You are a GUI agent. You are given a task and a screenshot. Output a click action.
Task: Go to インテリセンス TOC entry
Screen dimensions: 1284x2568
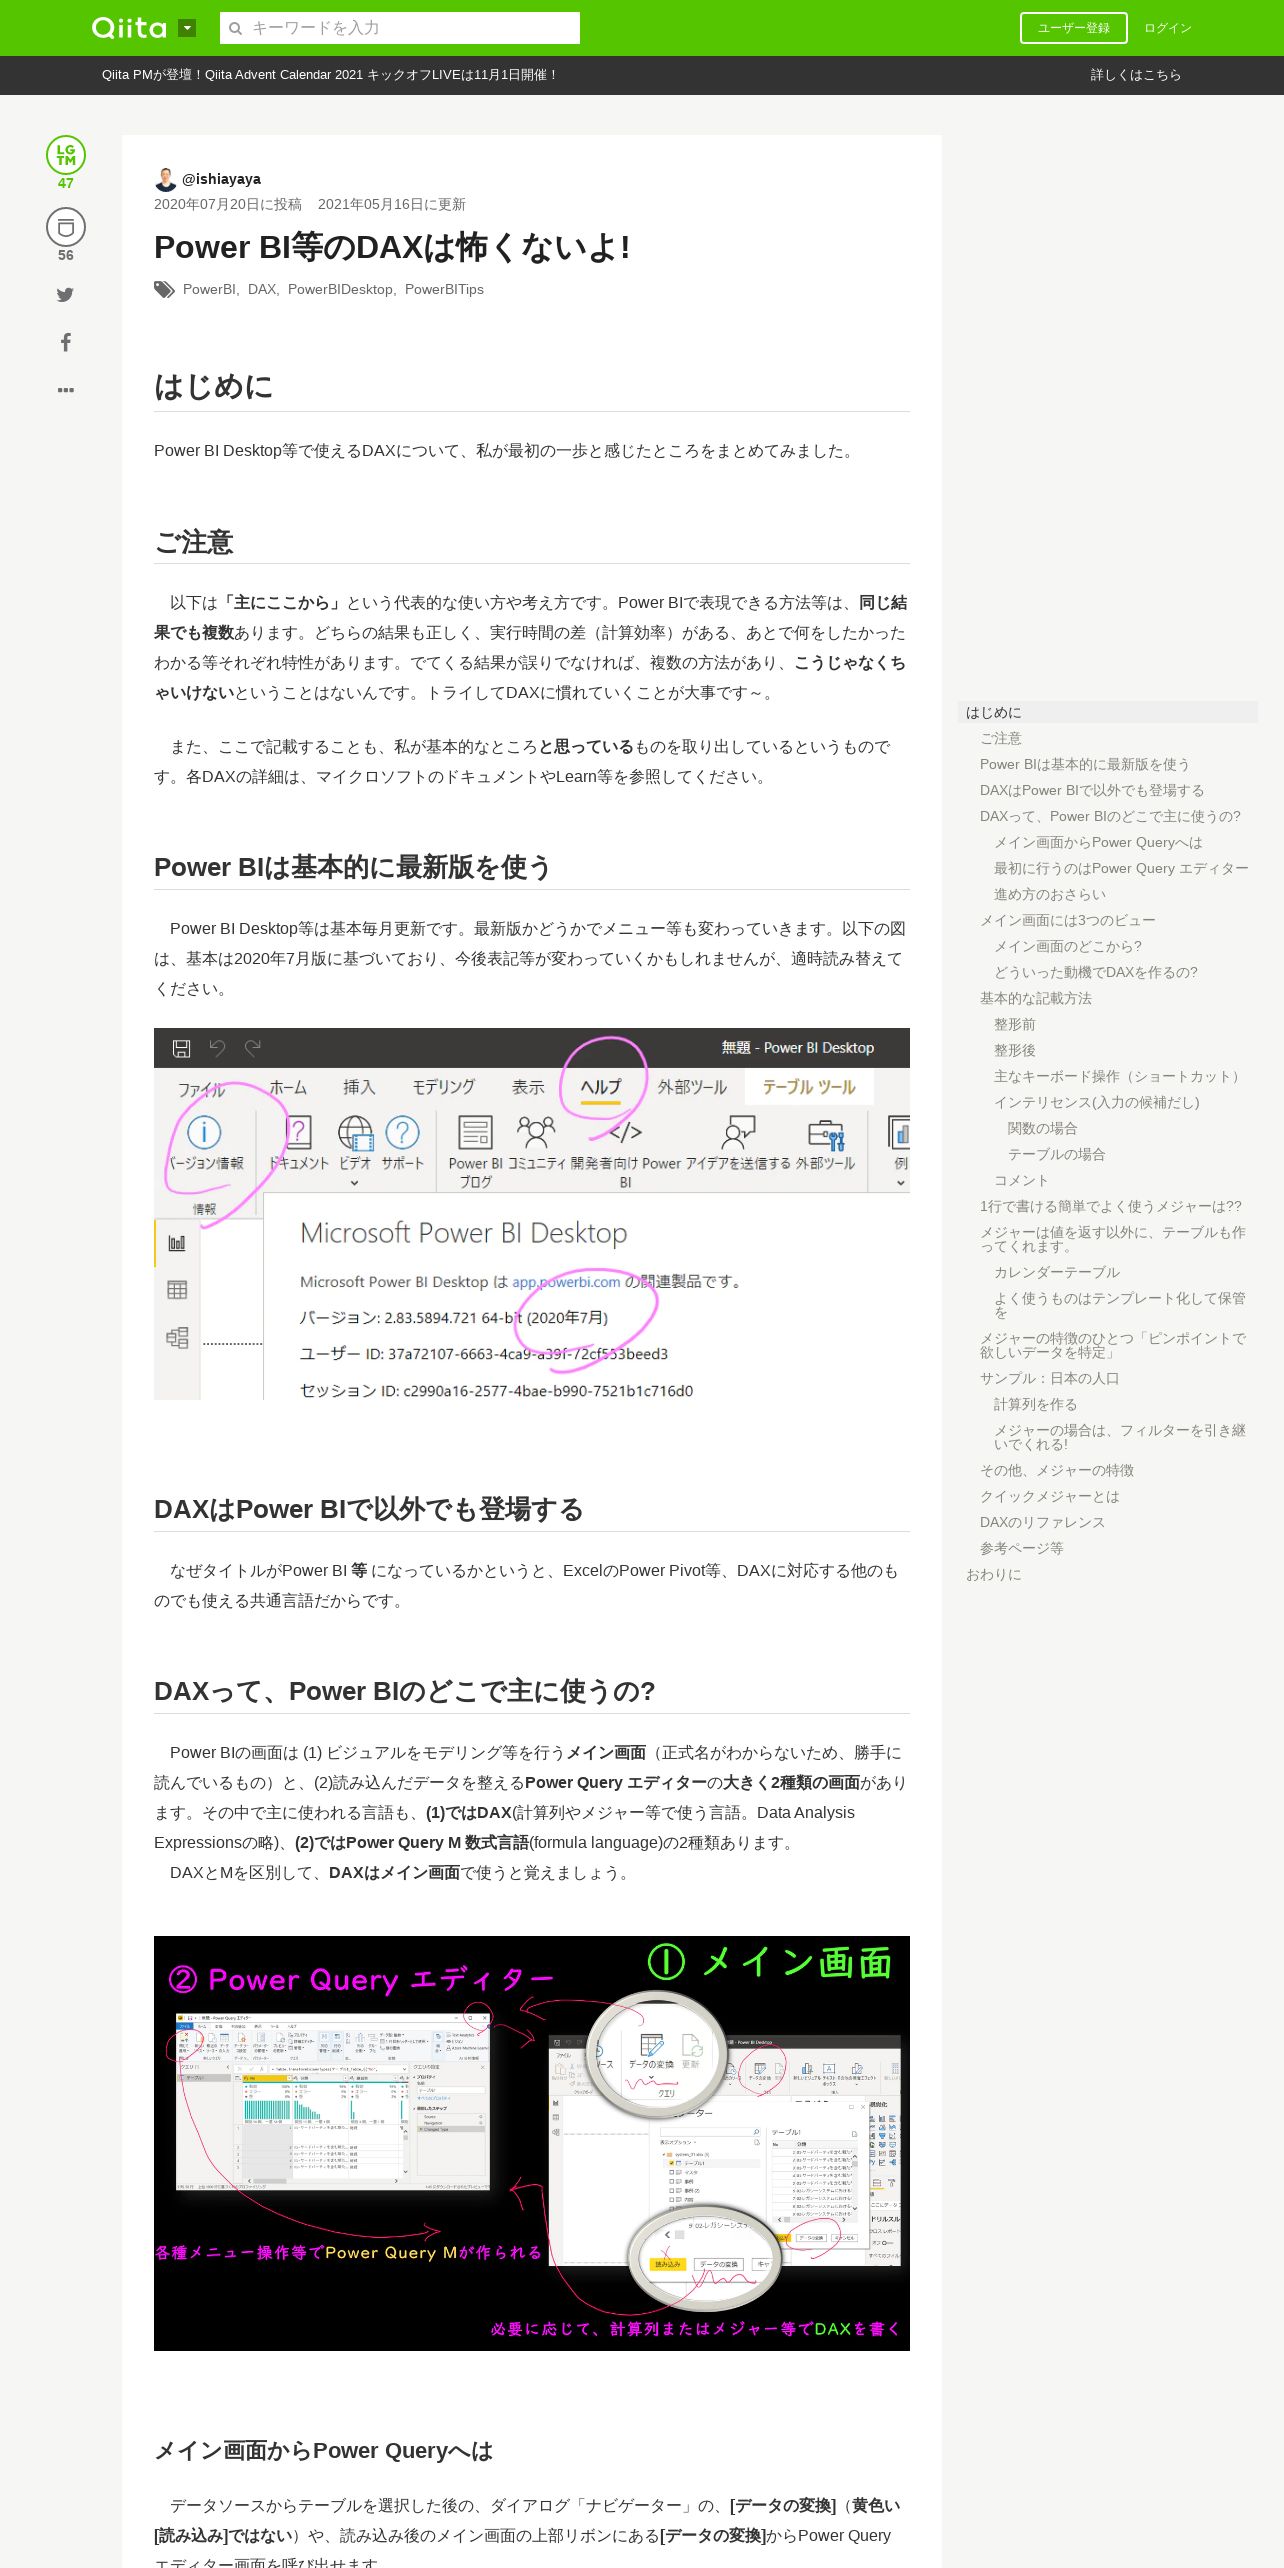coord(1097,1102)
